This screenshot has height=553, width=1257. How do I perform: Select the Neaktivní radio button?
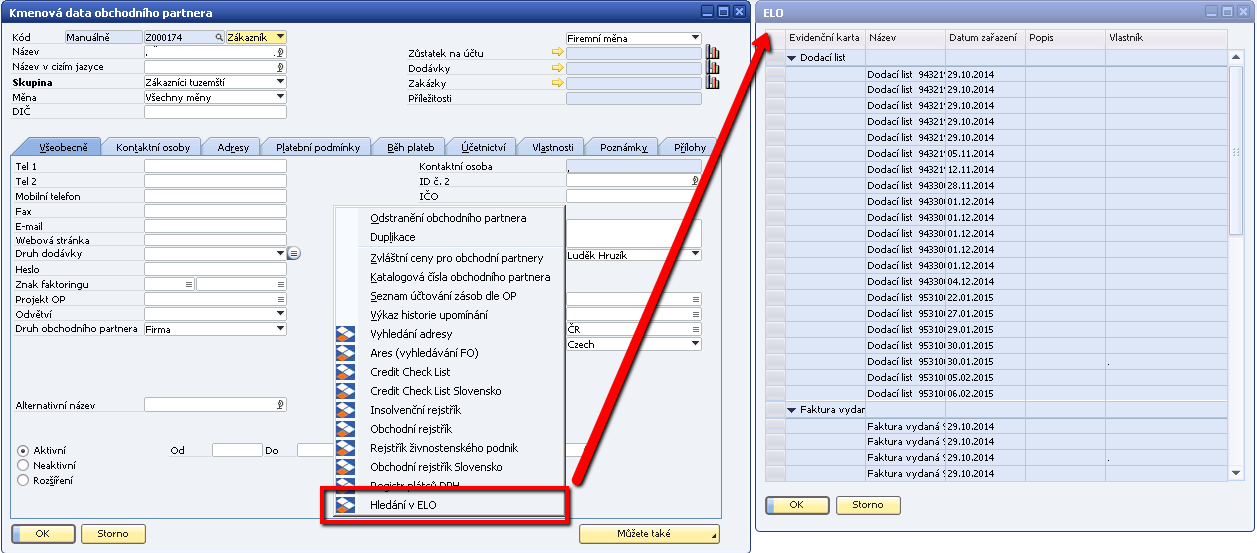(24, 465)
